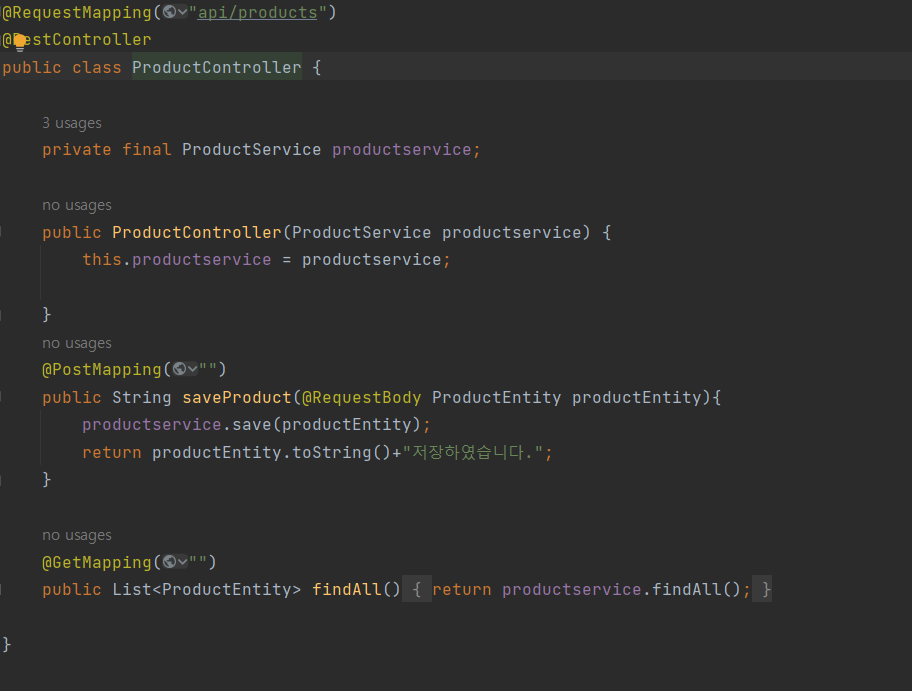This screenshot has height=691, width=912.
Task: Open the globe URL icon in @PostMapping
Action: (180, 369)
